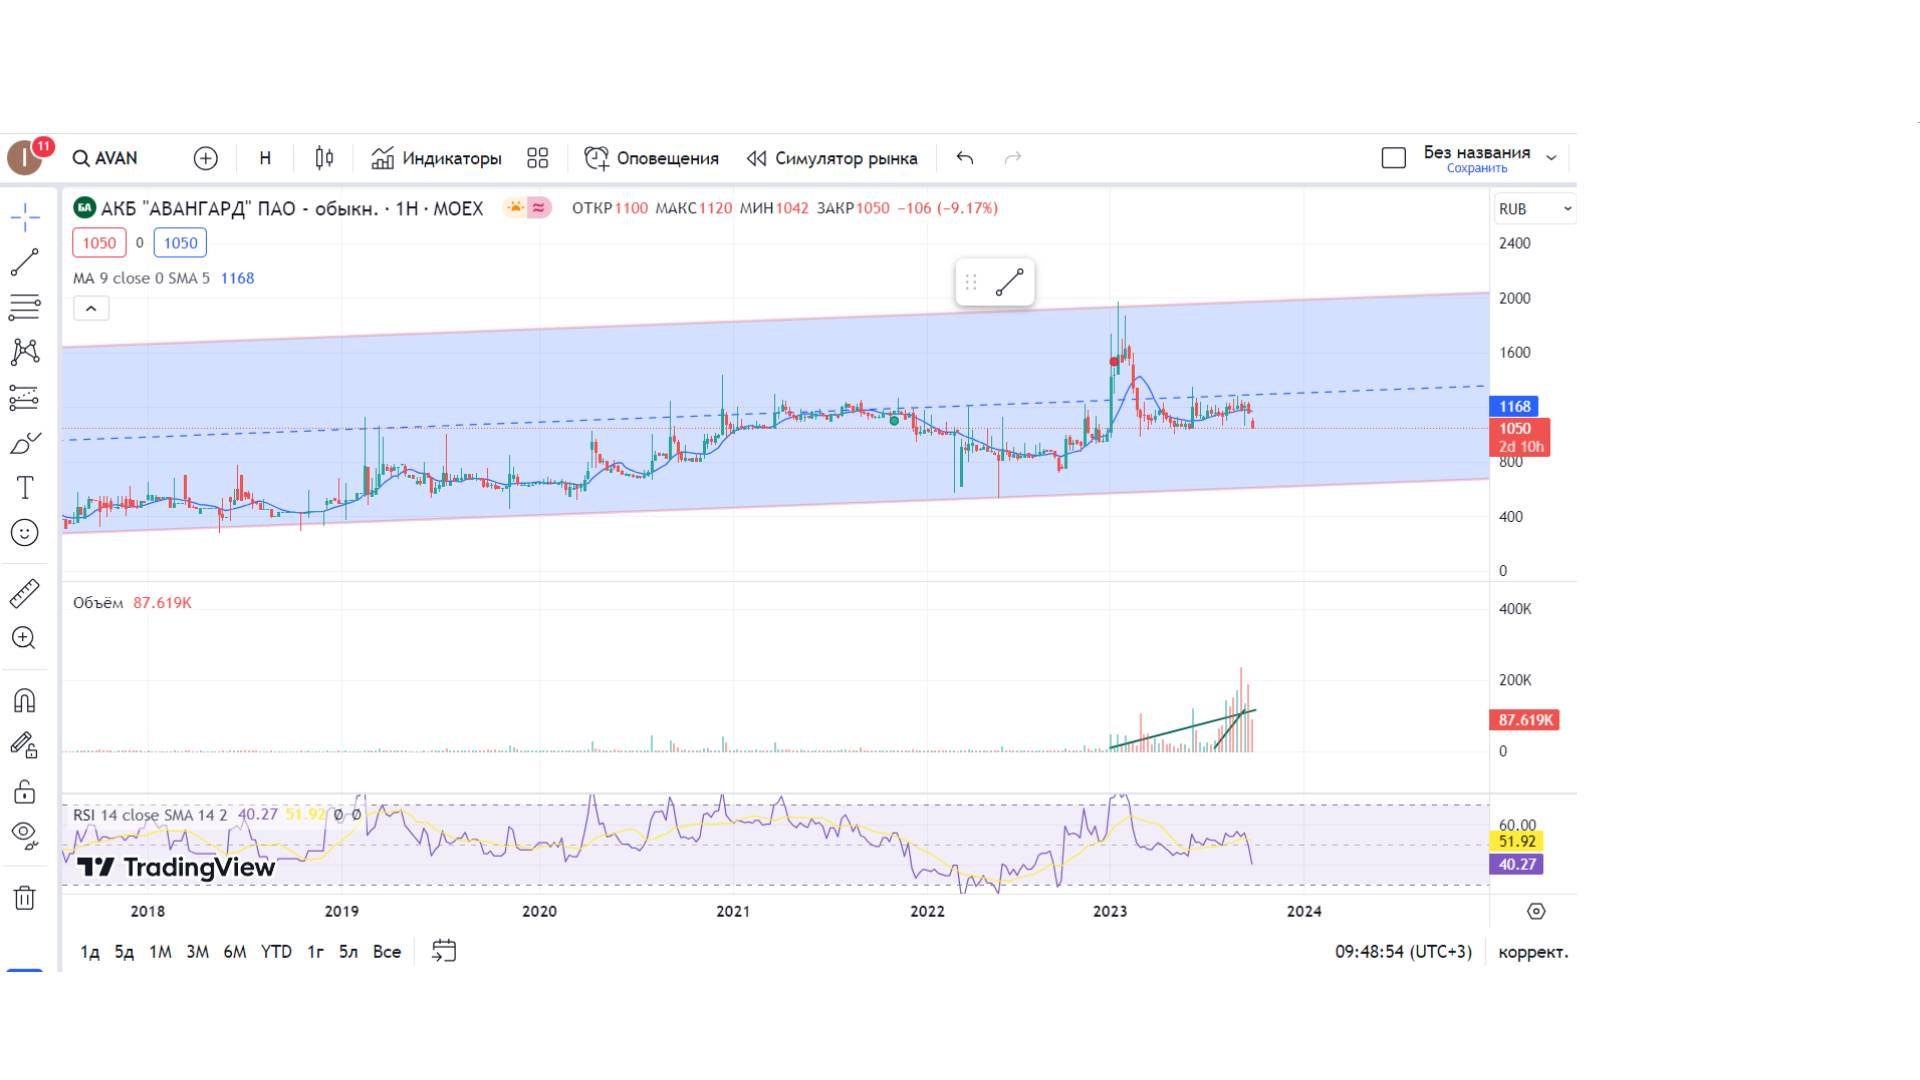
Task: Activate the ruler measure tool
Action: (25, 594)
